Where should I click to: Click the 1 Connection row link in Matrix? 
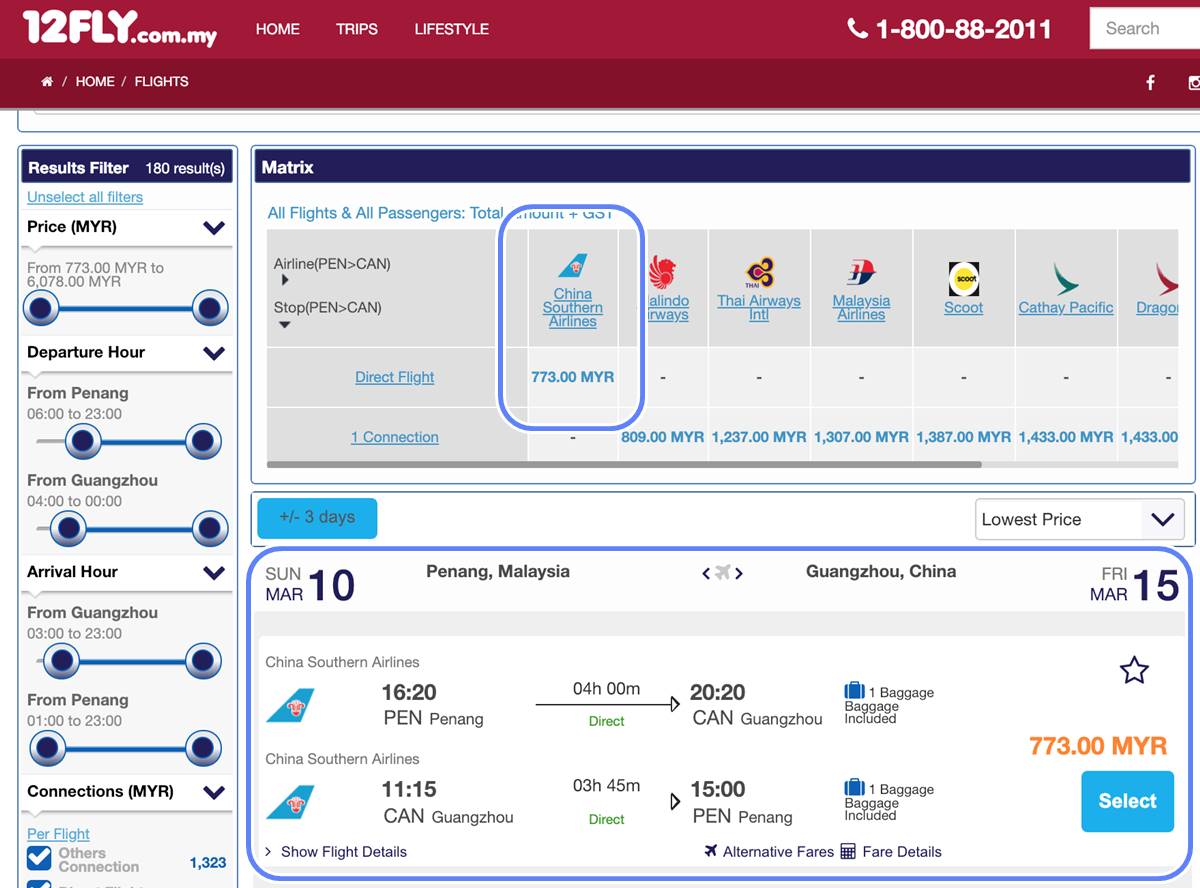click(x=395, y=437)
